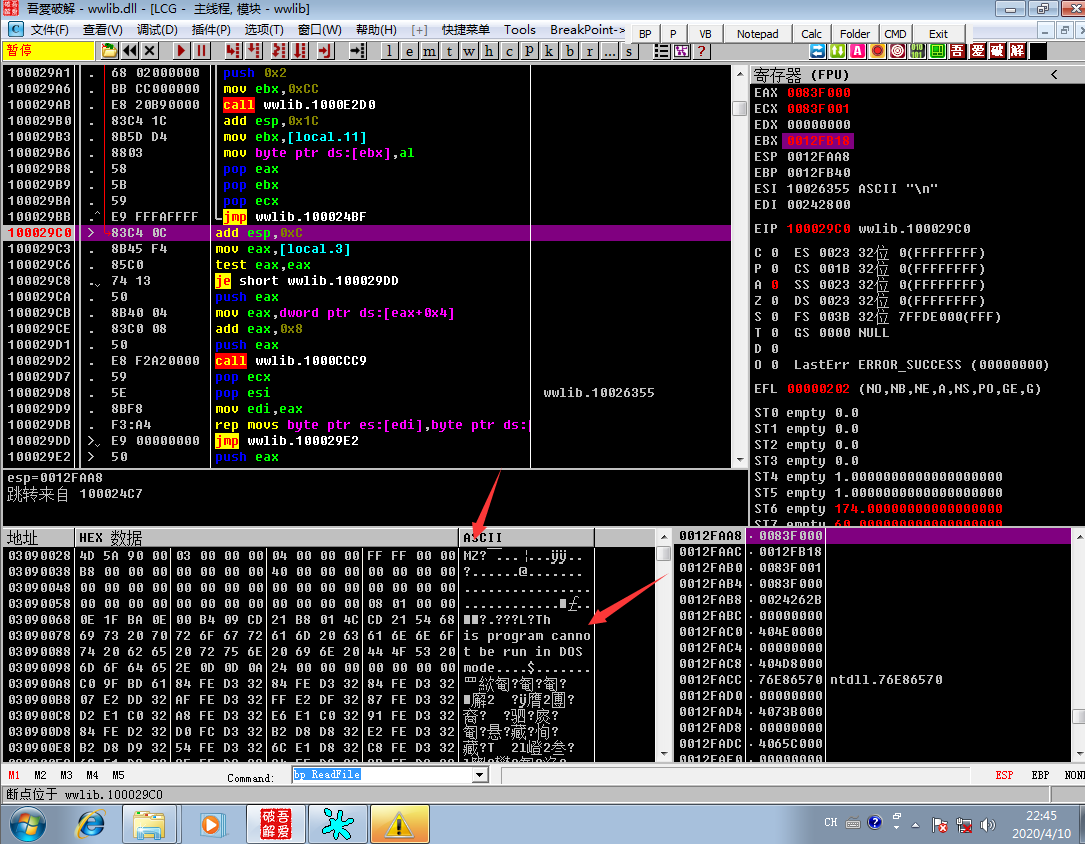The width and height of the screenshot is (1085, 844).
Task: Open the 调试(D) debug menu
Action: pos(157,30)
